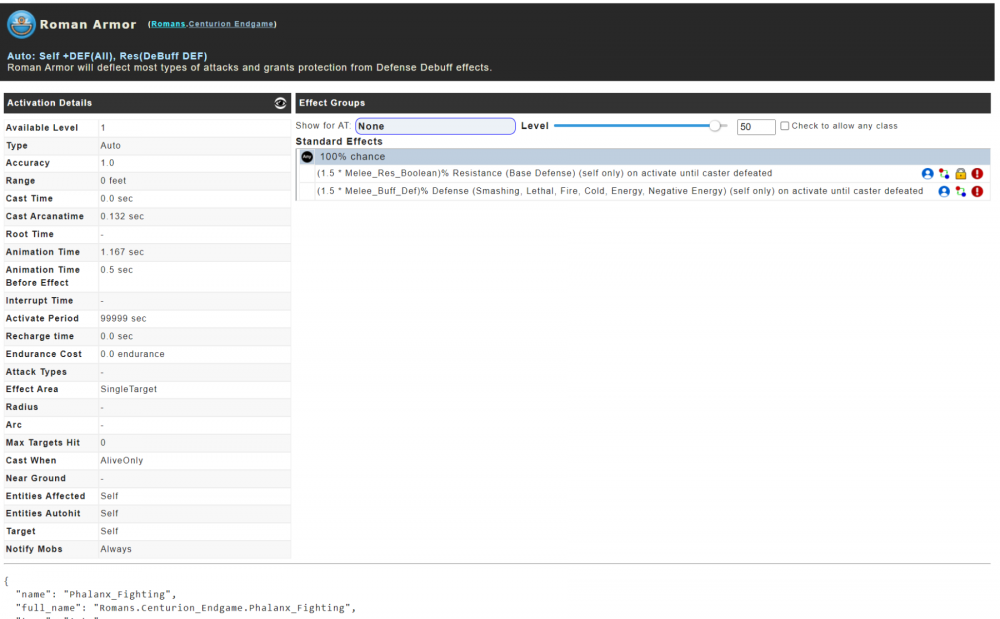Open the Centurion Endgame link
Viewport: 1000px width, 619px height.
coord(236,24)
